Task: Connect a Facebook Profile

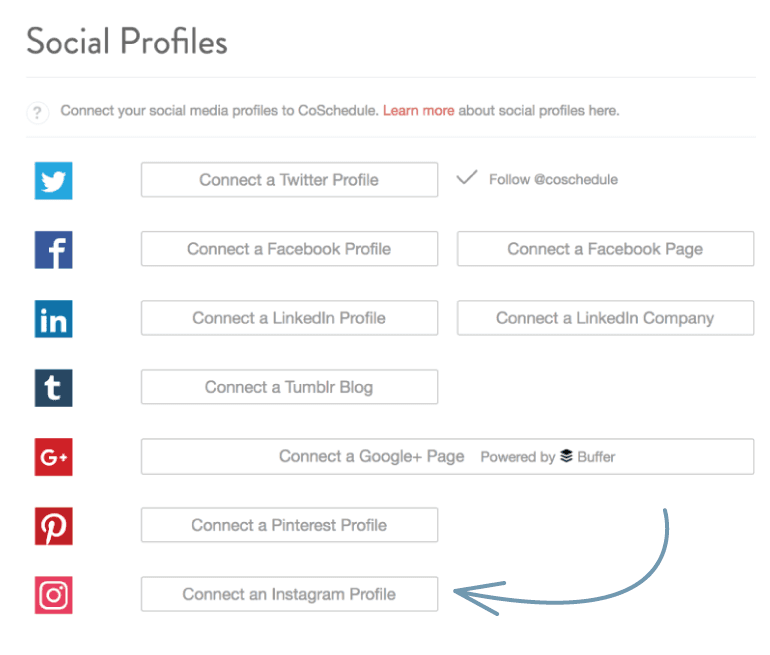Action: pyautogui.click(x=289, y=249)
